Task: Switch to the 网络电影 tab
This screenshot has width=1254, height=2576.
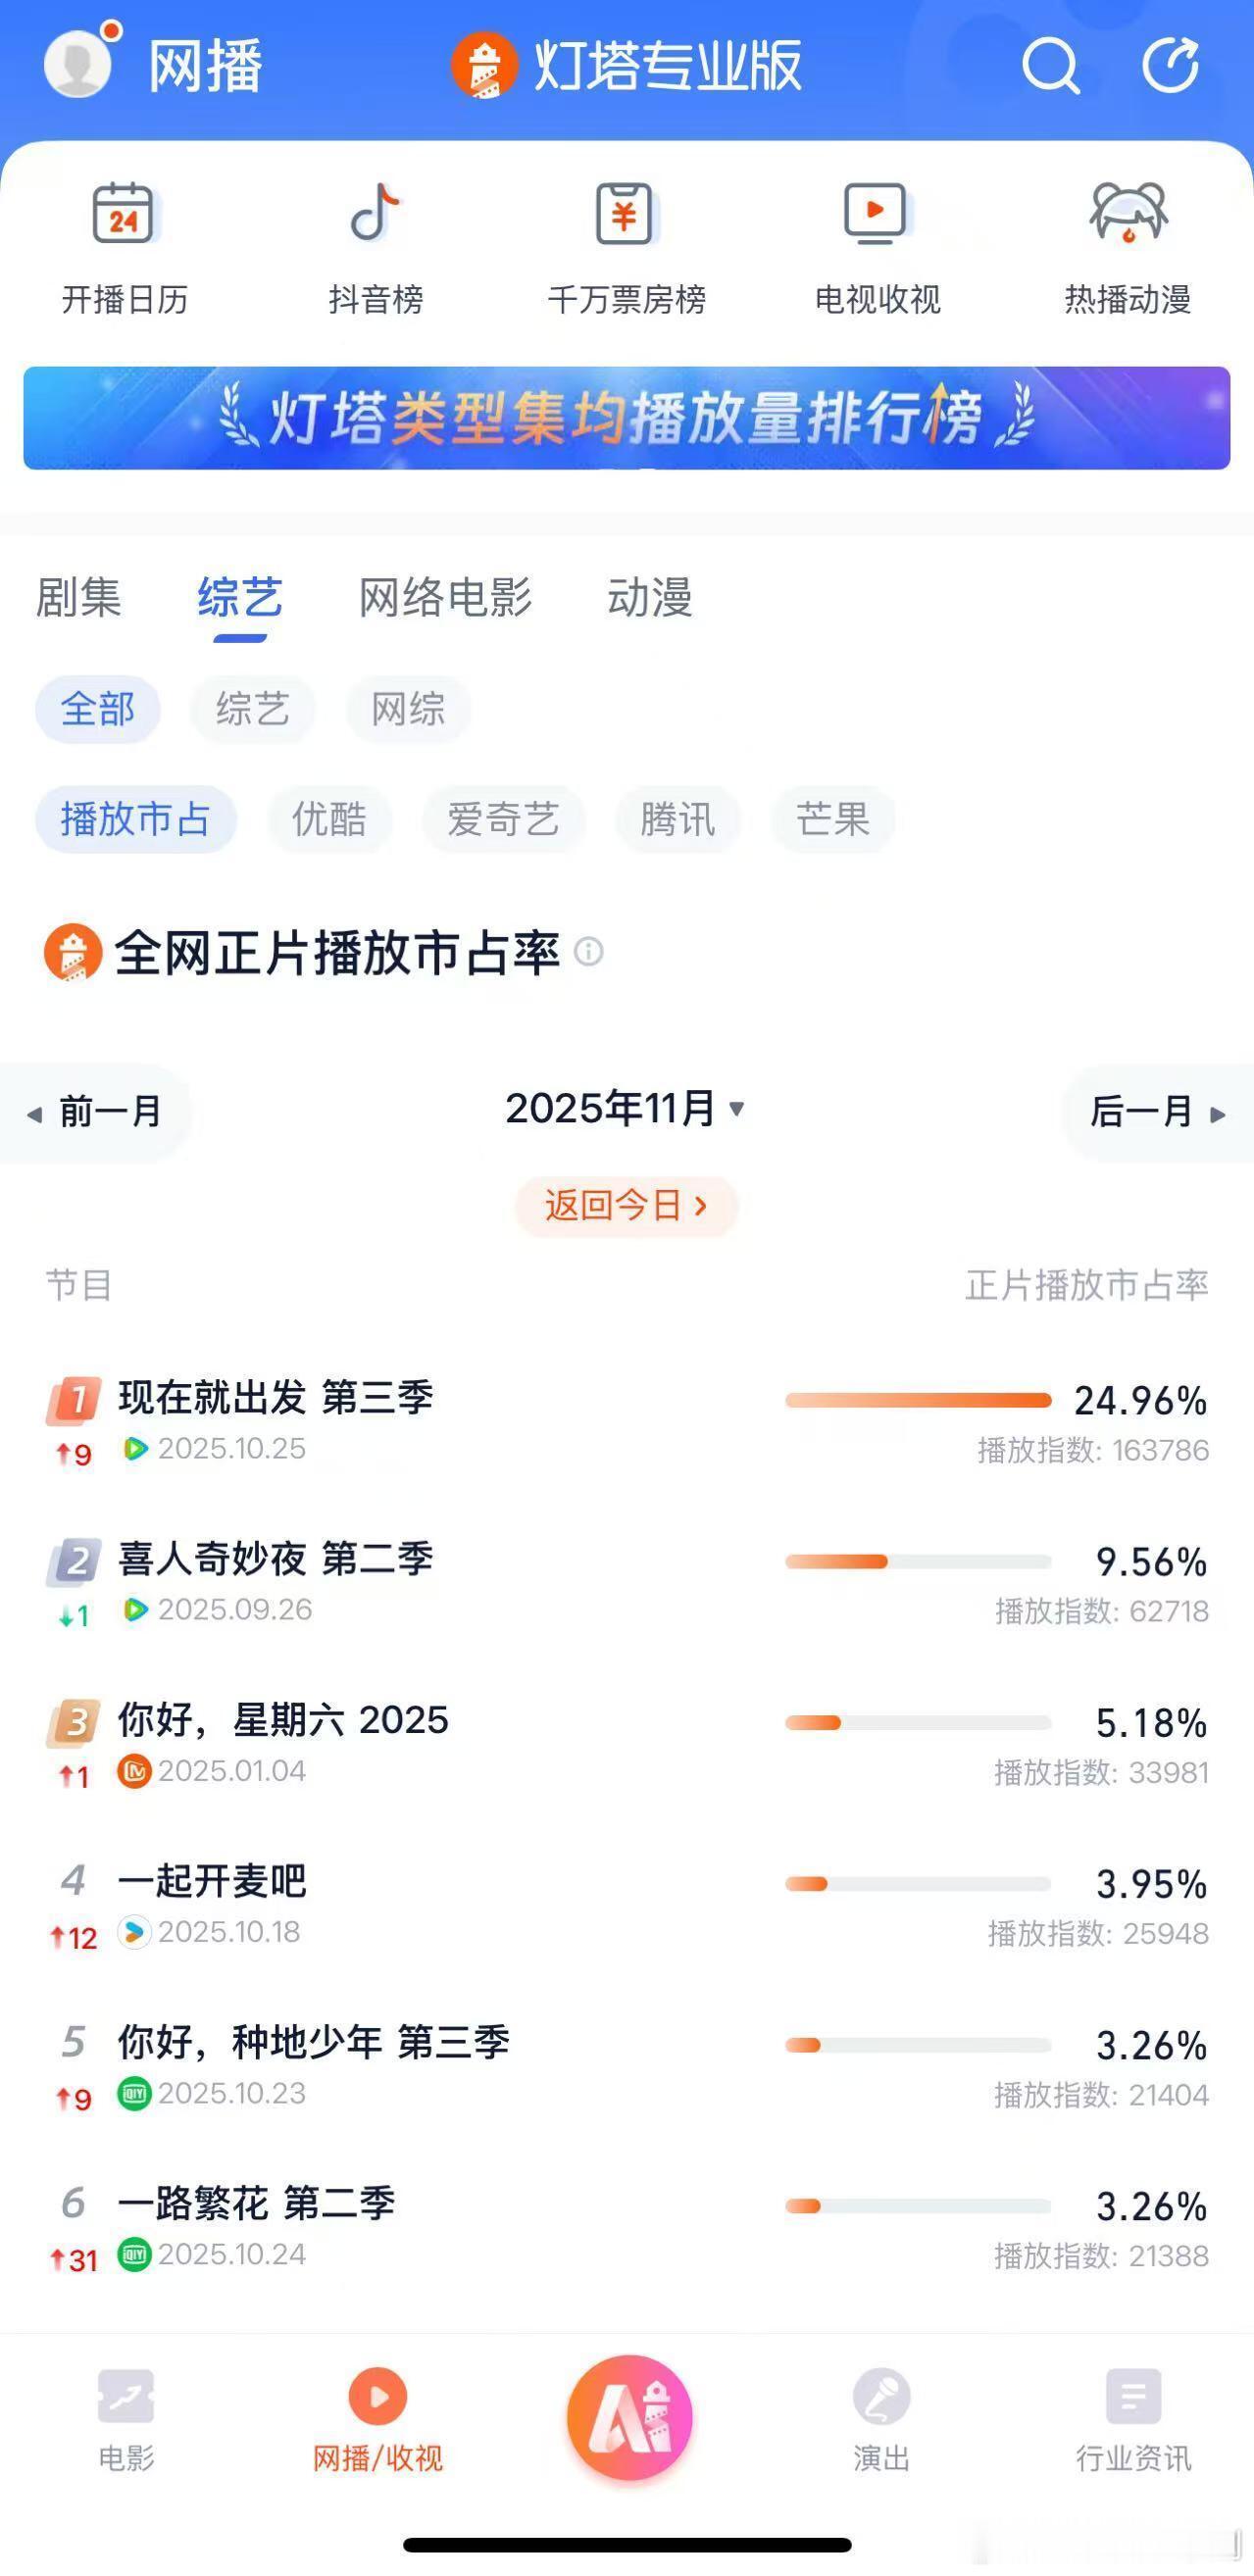Action: tap(445, 598)
